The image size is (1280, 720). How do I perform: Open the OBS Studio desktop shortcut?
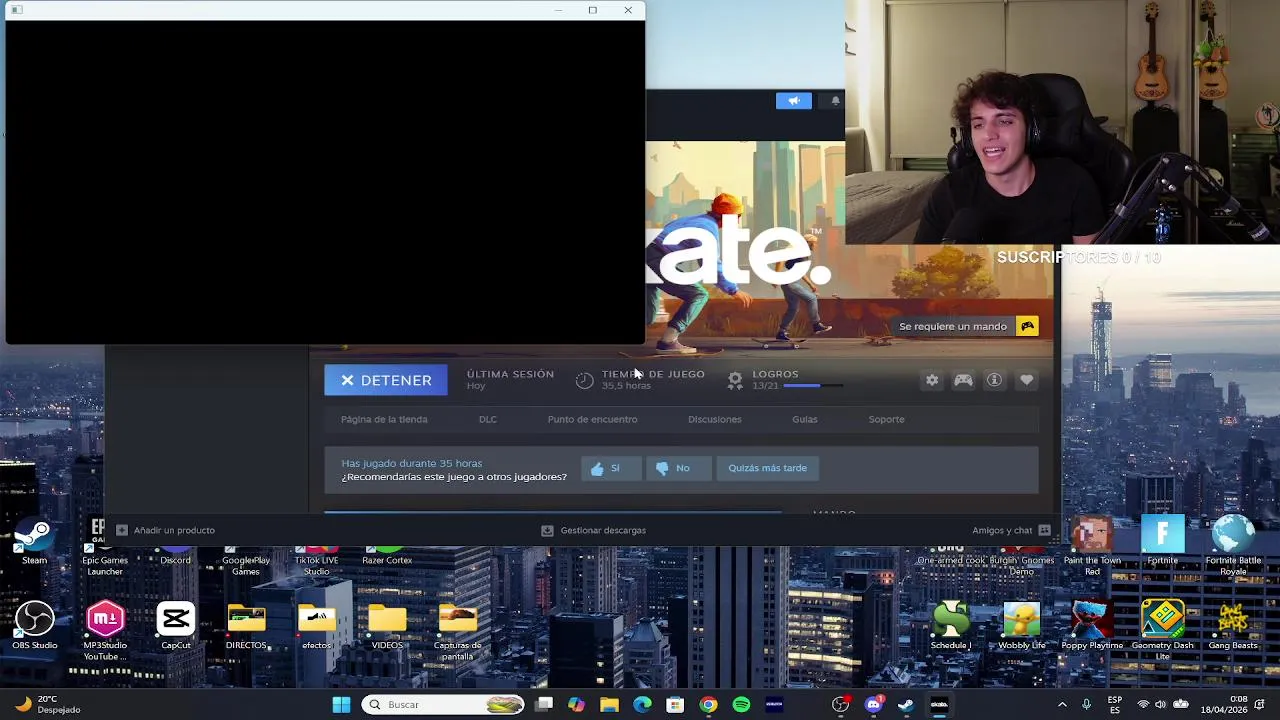point(34,625)
